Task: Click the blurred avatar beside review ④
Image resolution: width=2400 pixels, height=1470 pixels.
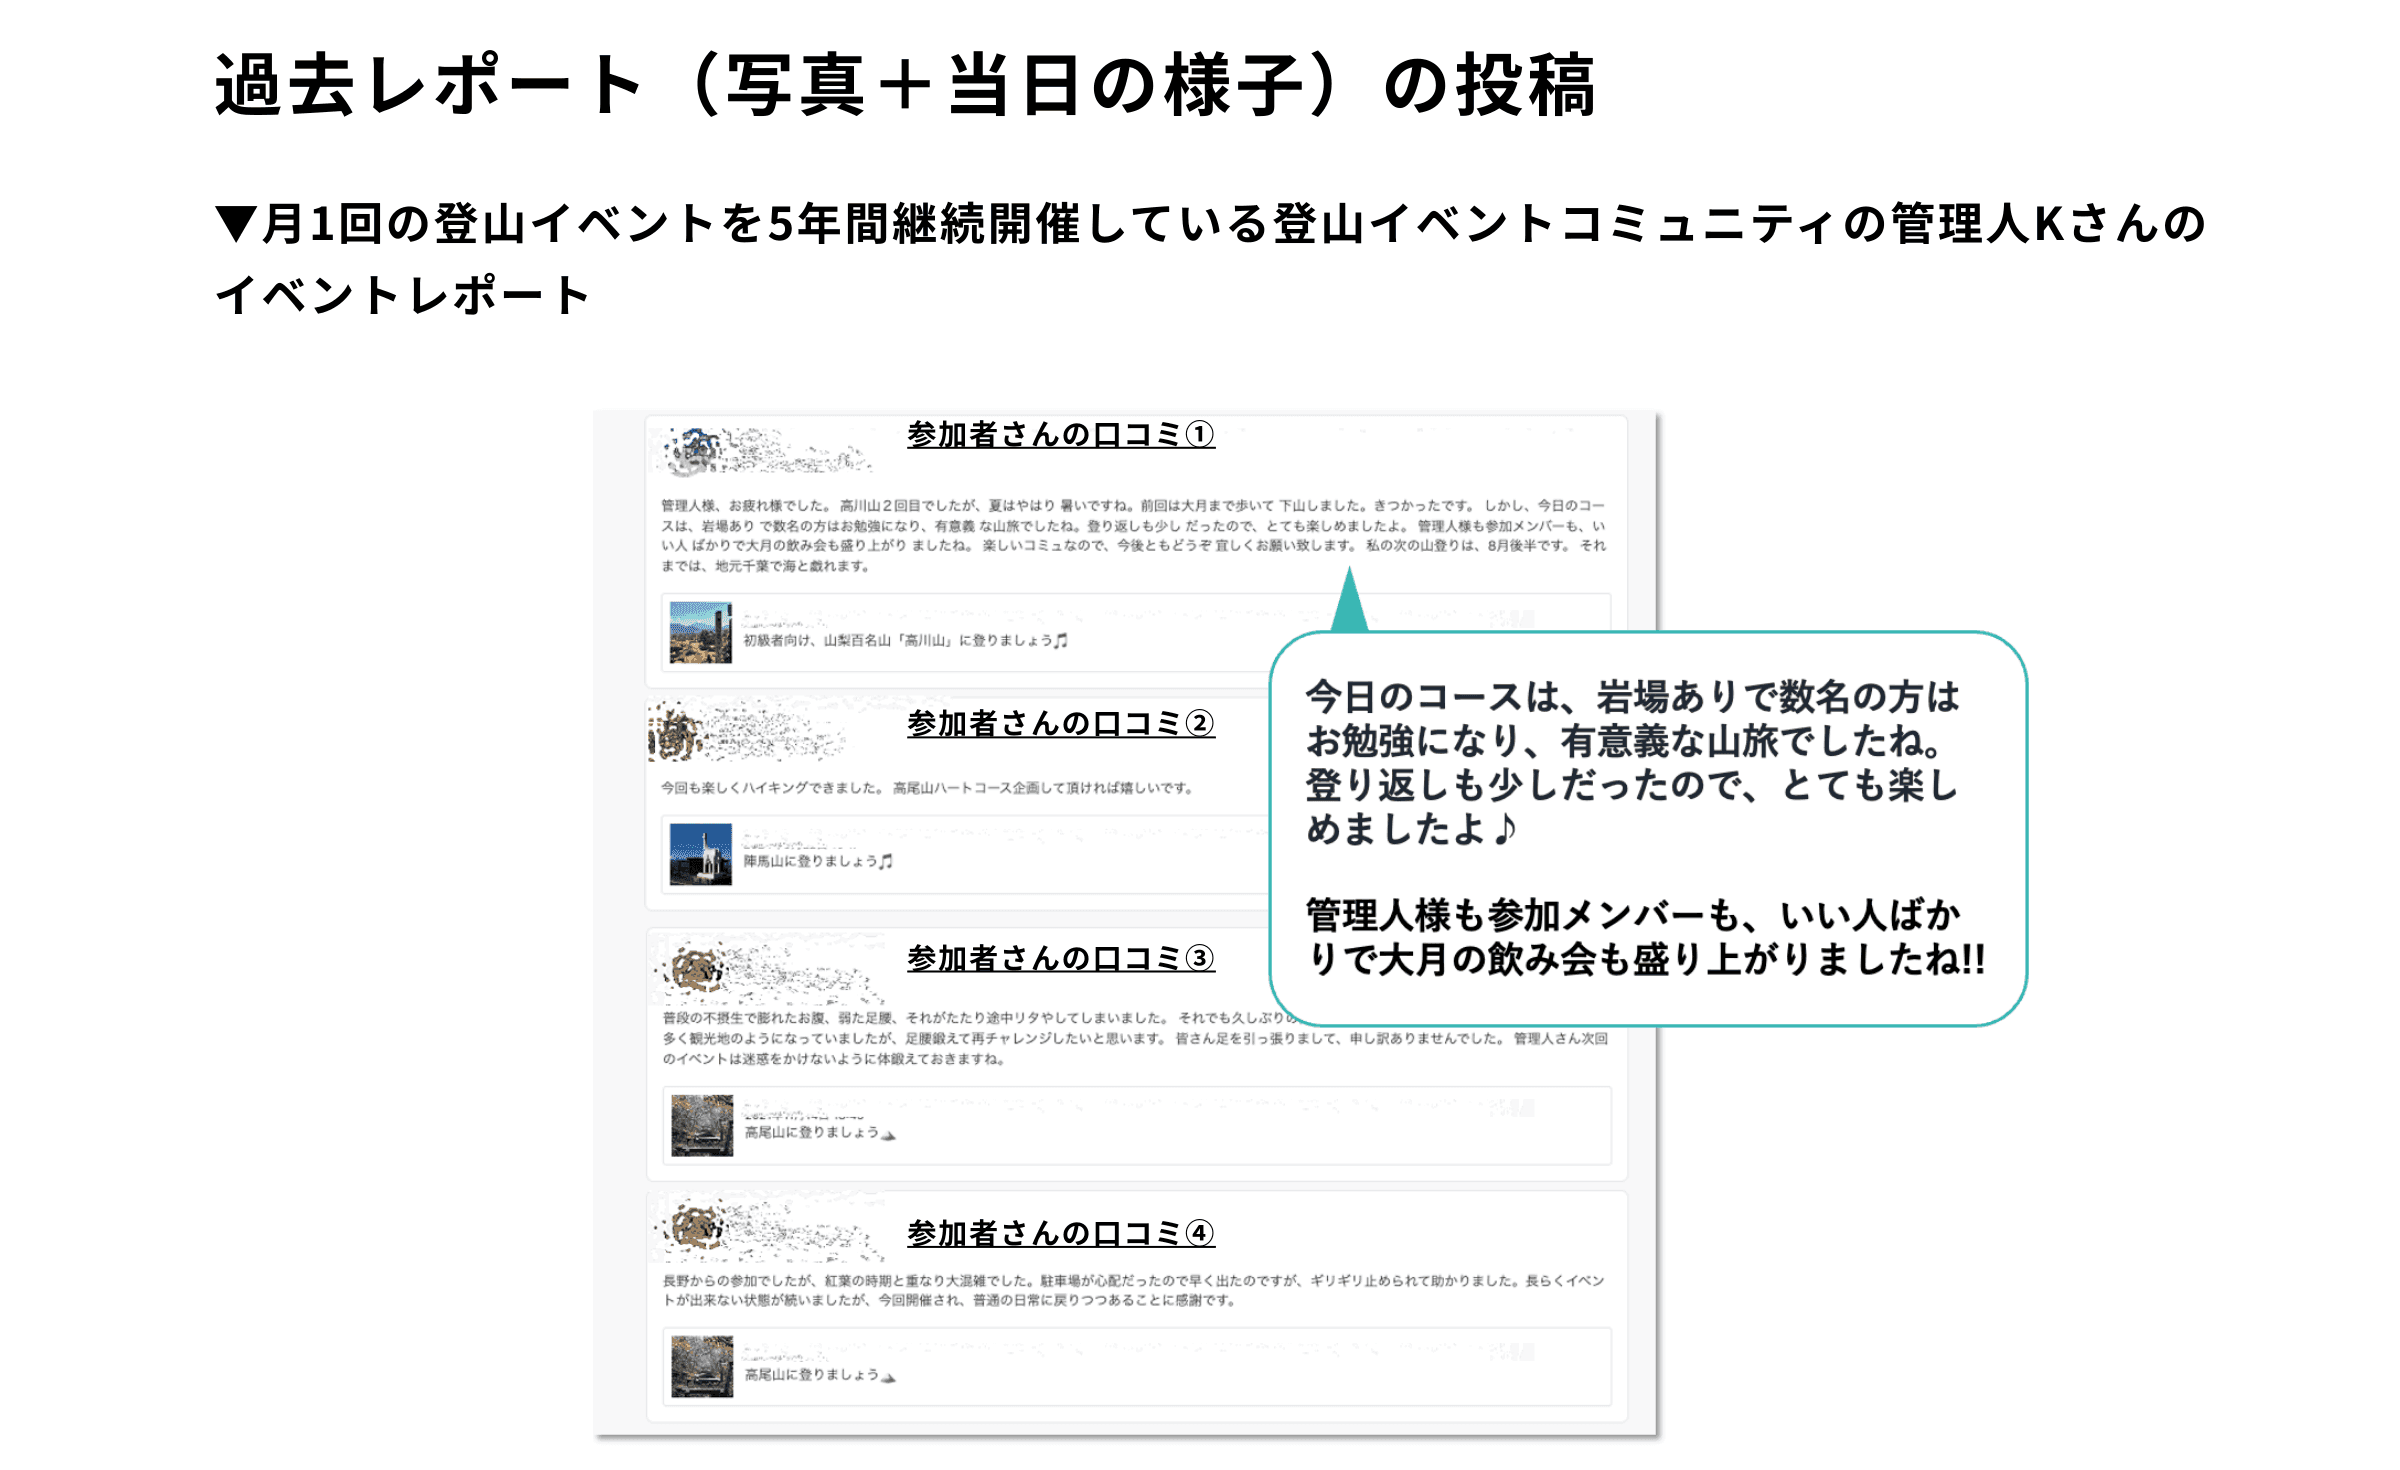Action: (x=697, y=1226)
